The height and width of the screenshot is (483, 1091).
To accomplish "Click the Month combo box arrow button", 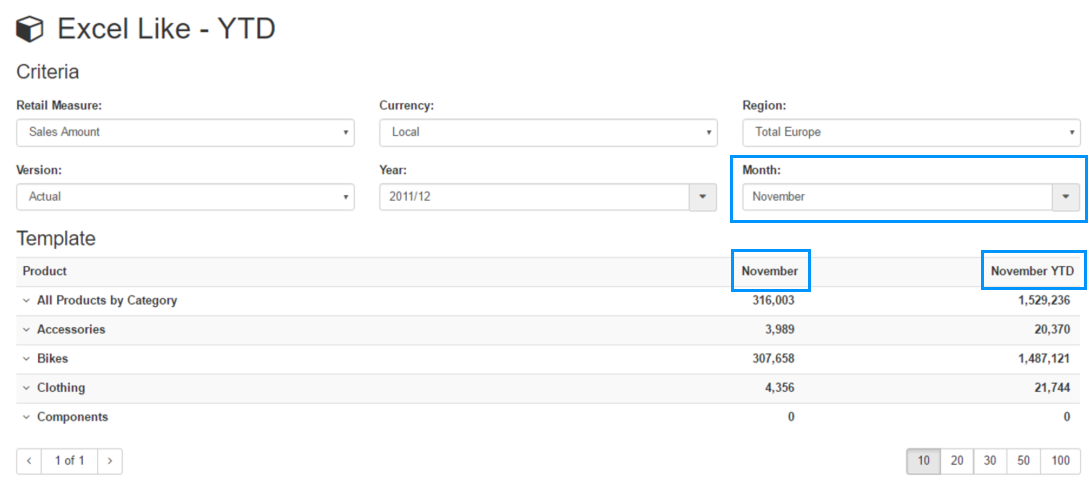I will 1065,197.
